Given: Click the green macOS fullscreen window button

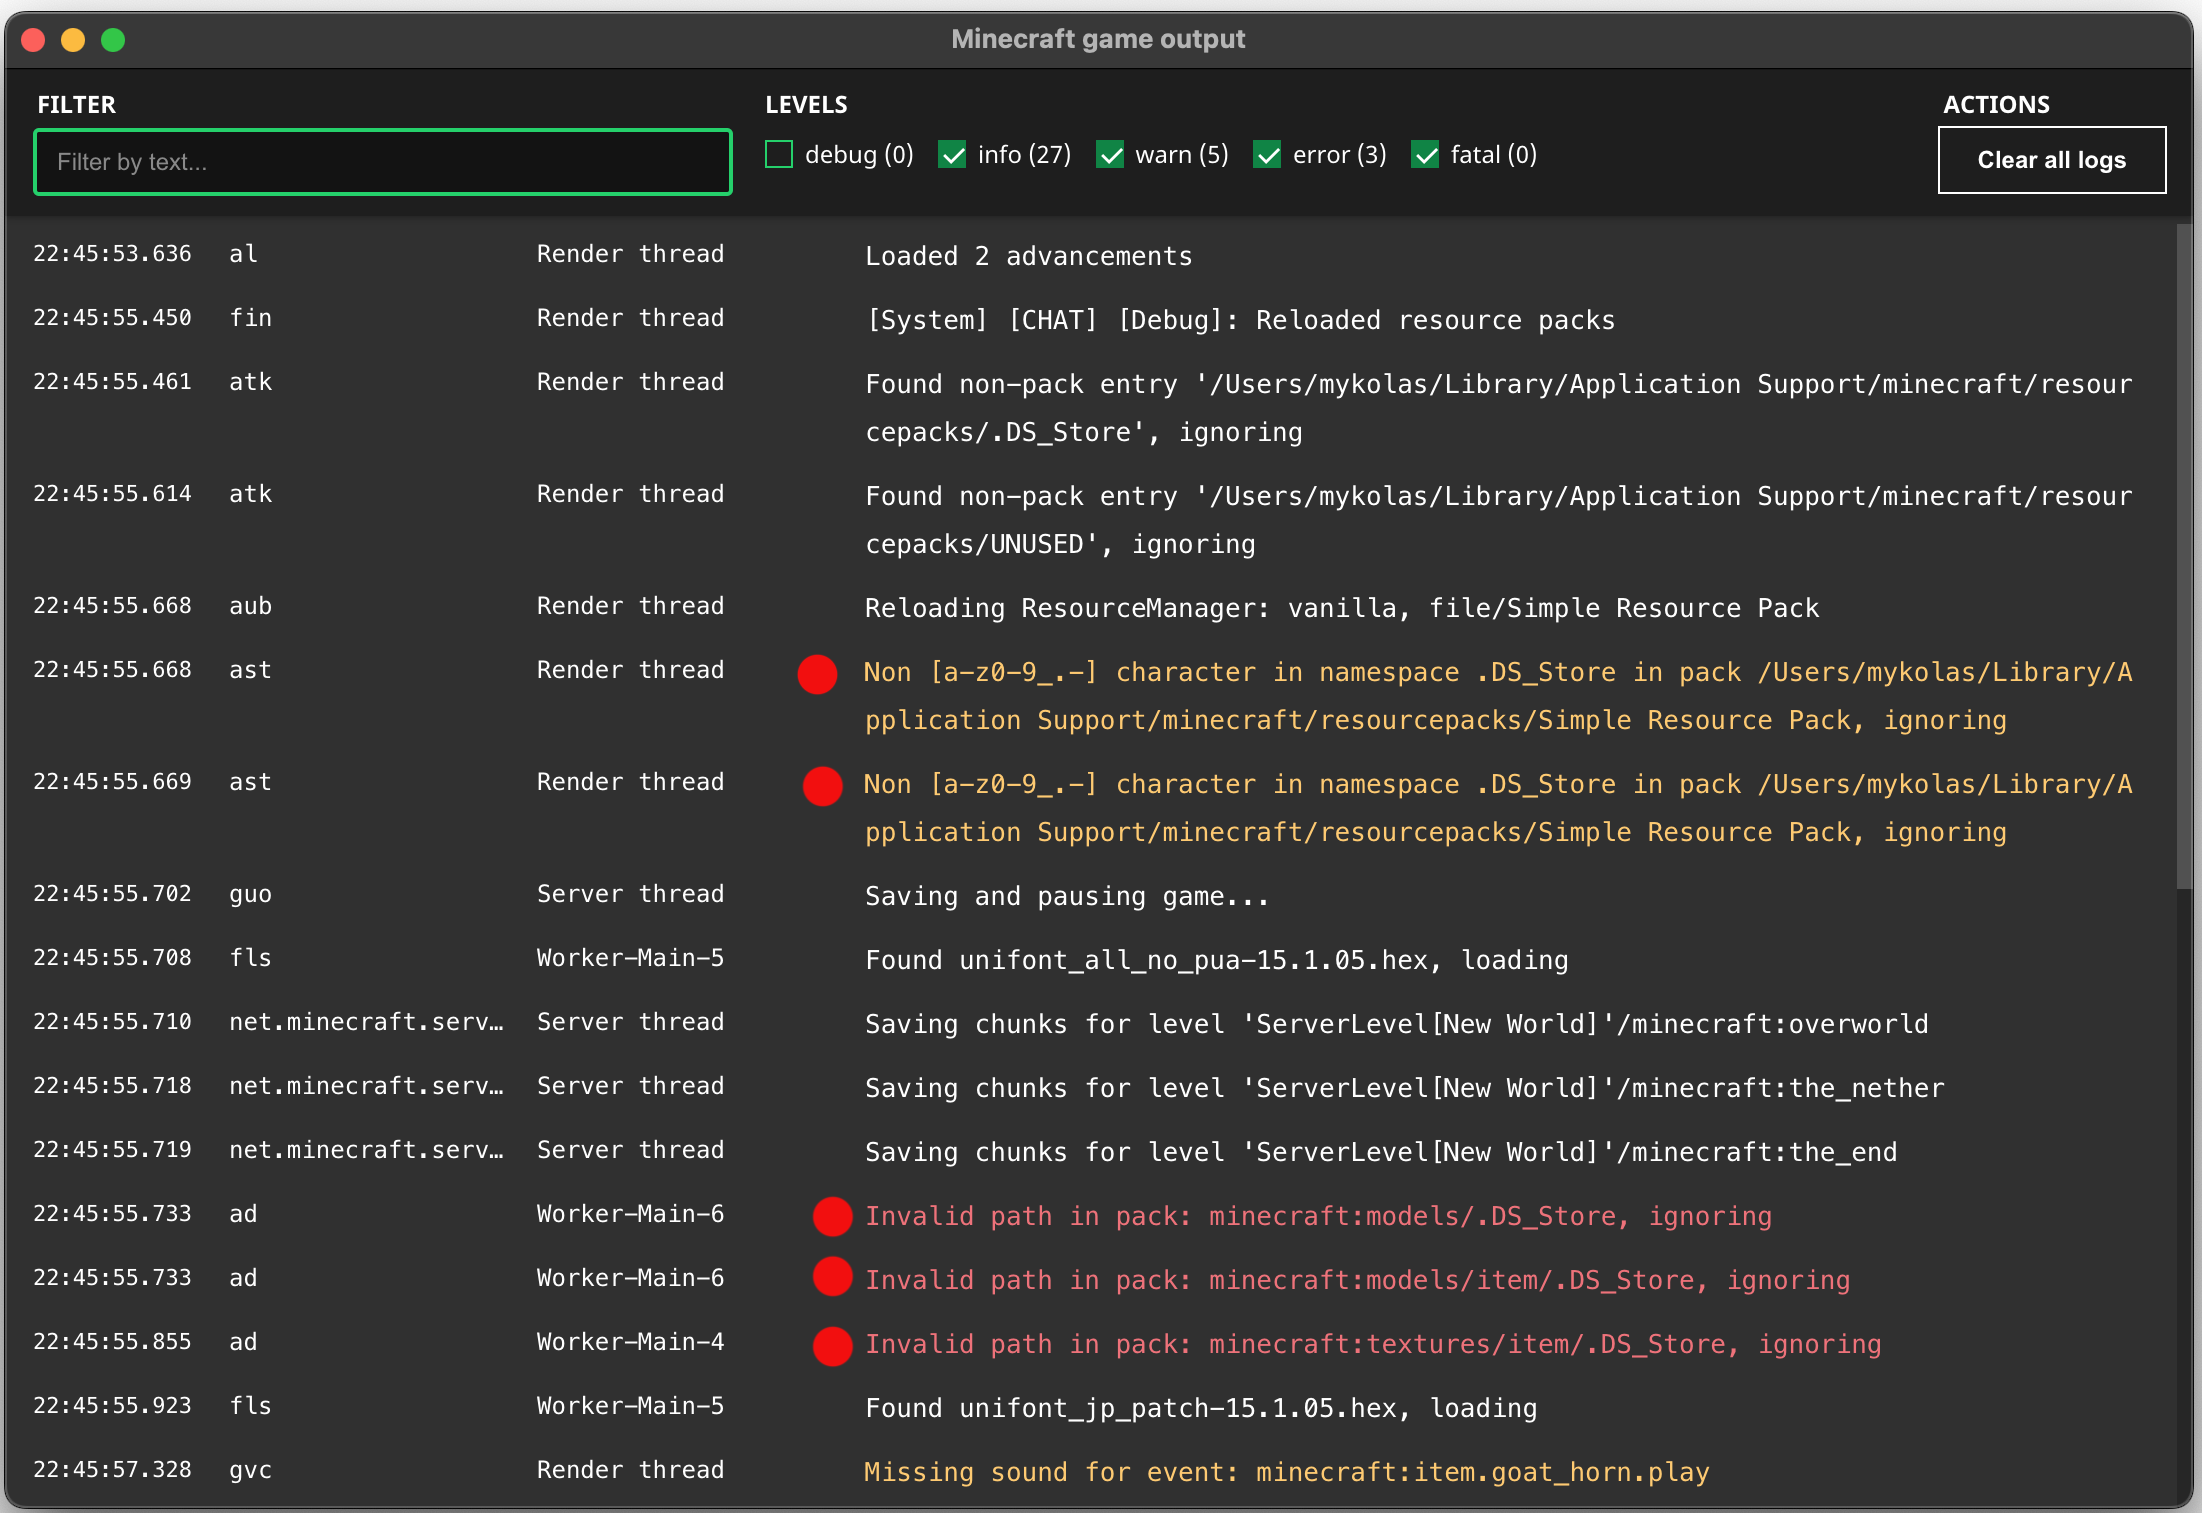Looking at the screenshot, I should point(114,40).
